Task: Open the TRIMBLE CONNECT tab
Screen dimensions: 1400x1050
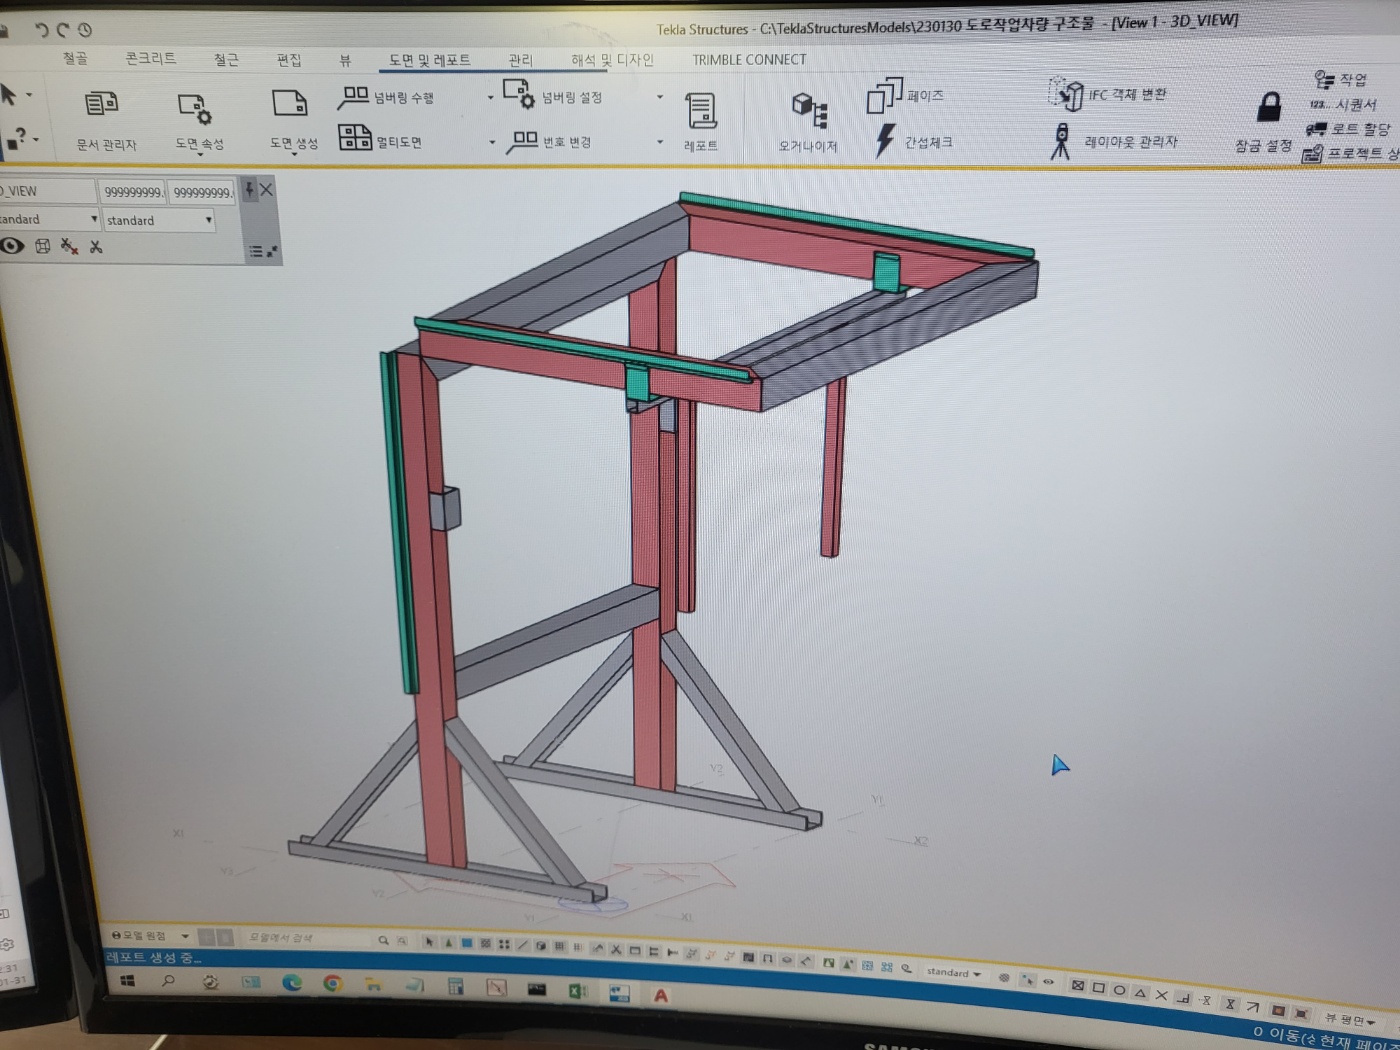Action: [x=749, y=59]
